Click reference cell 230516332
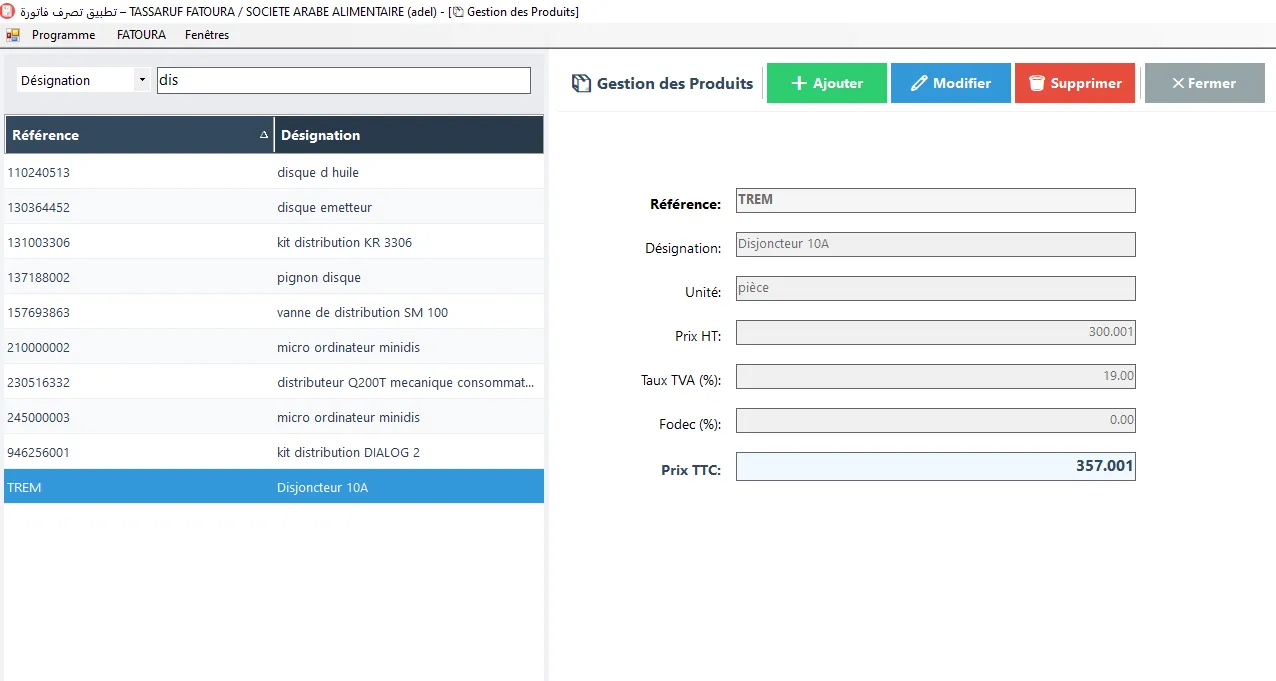1276x681 pixels. (x=139, y=382)
